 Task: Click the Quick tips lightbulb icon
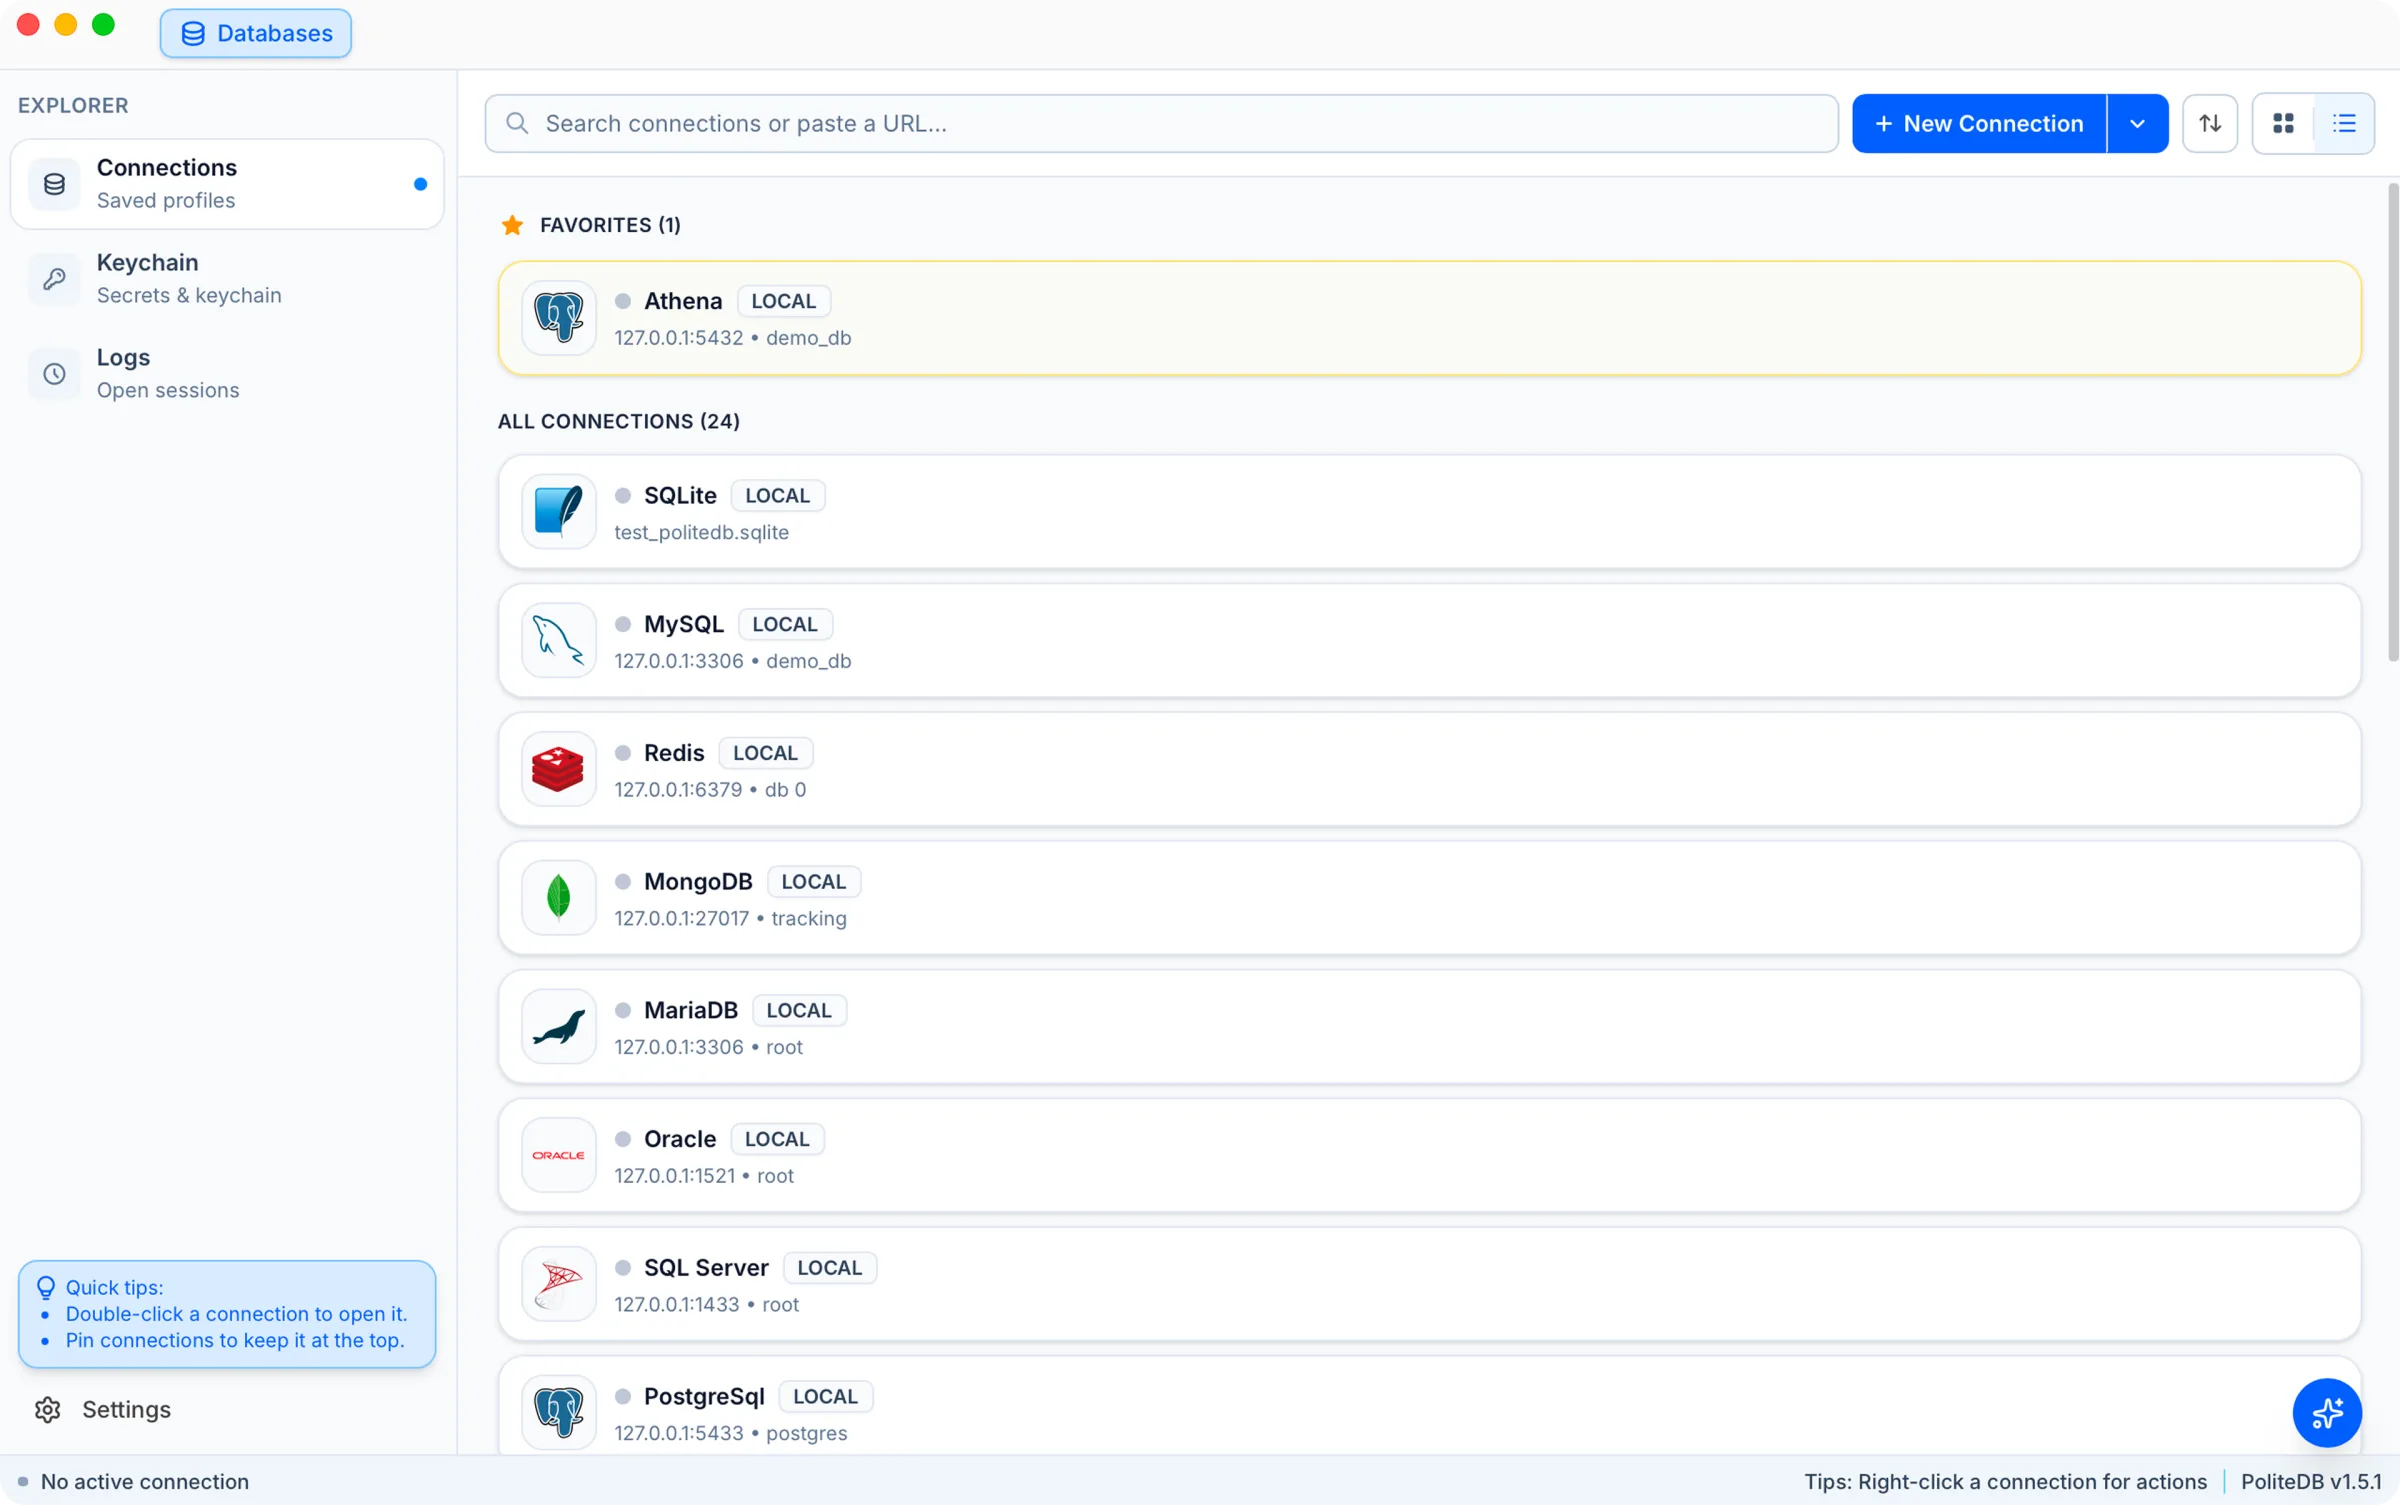pyautogui.click(x=46, y=1287)
